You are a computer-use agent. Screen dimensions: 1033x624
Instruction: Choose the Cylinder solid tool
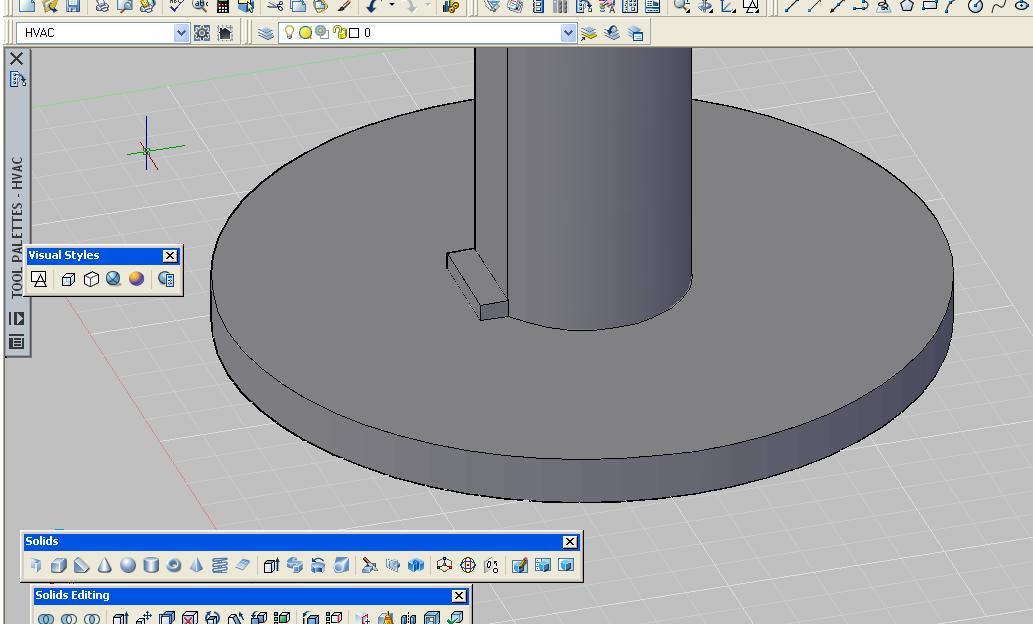pos(151,566)
